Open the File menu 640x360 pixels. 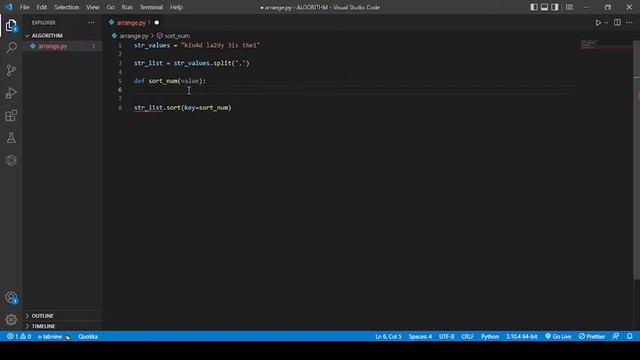pyautogui.click(x=24, y=7)
